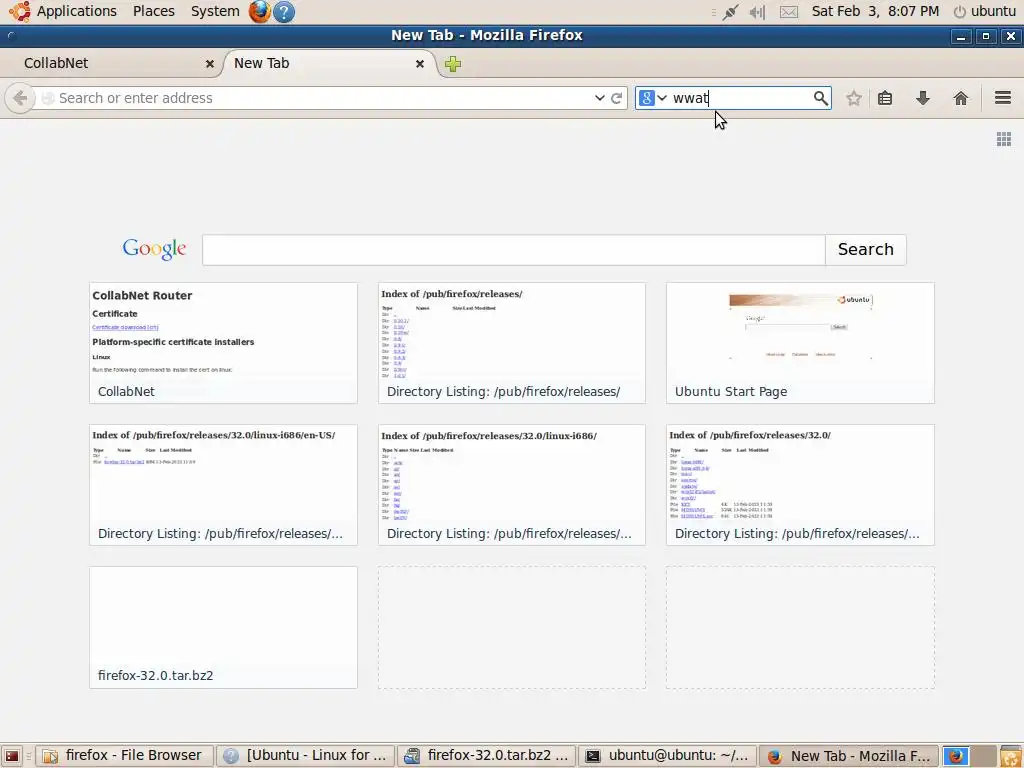Open the volume speaker icon
This screenshot has height=768, width=1024.
(757, 12)
